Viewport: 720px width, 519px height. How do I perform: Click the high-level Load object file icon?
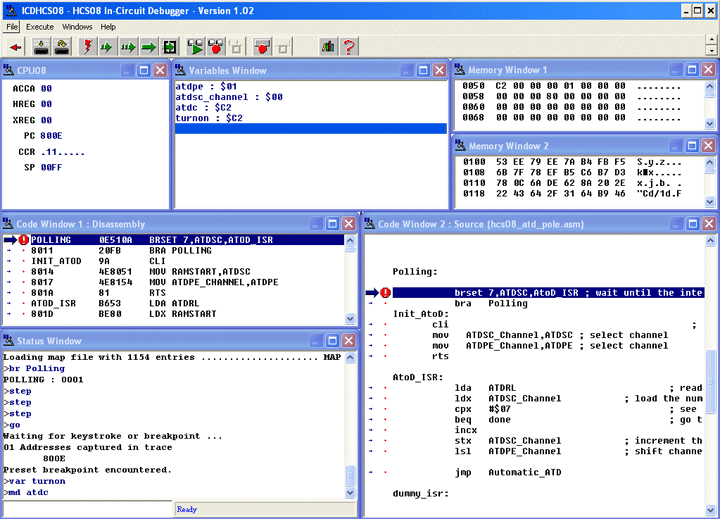pos(41,47)
